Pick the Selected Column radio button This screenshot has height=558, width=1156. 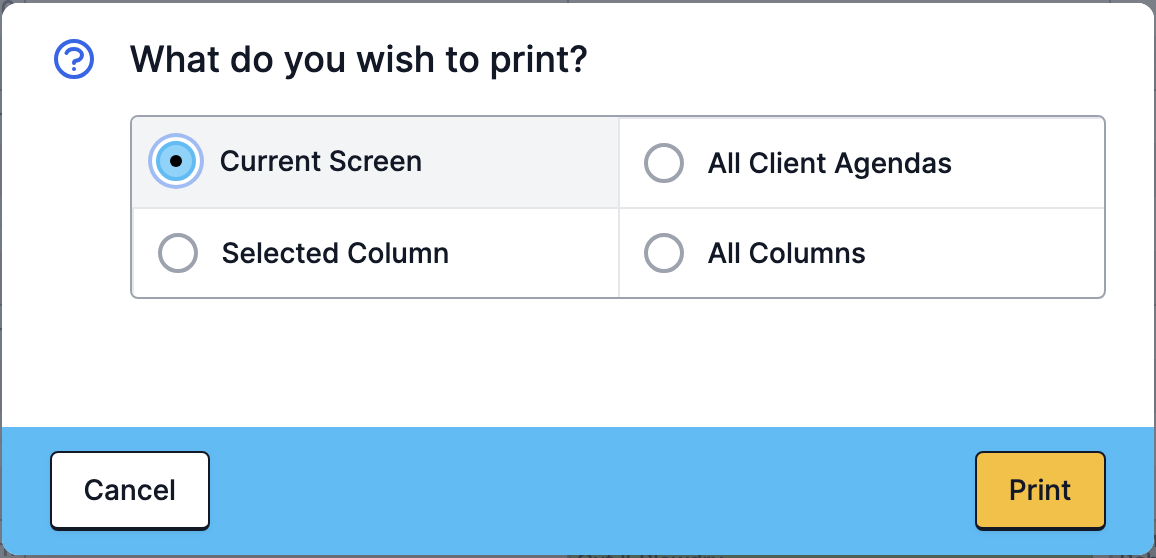click(x=178, y=253)
